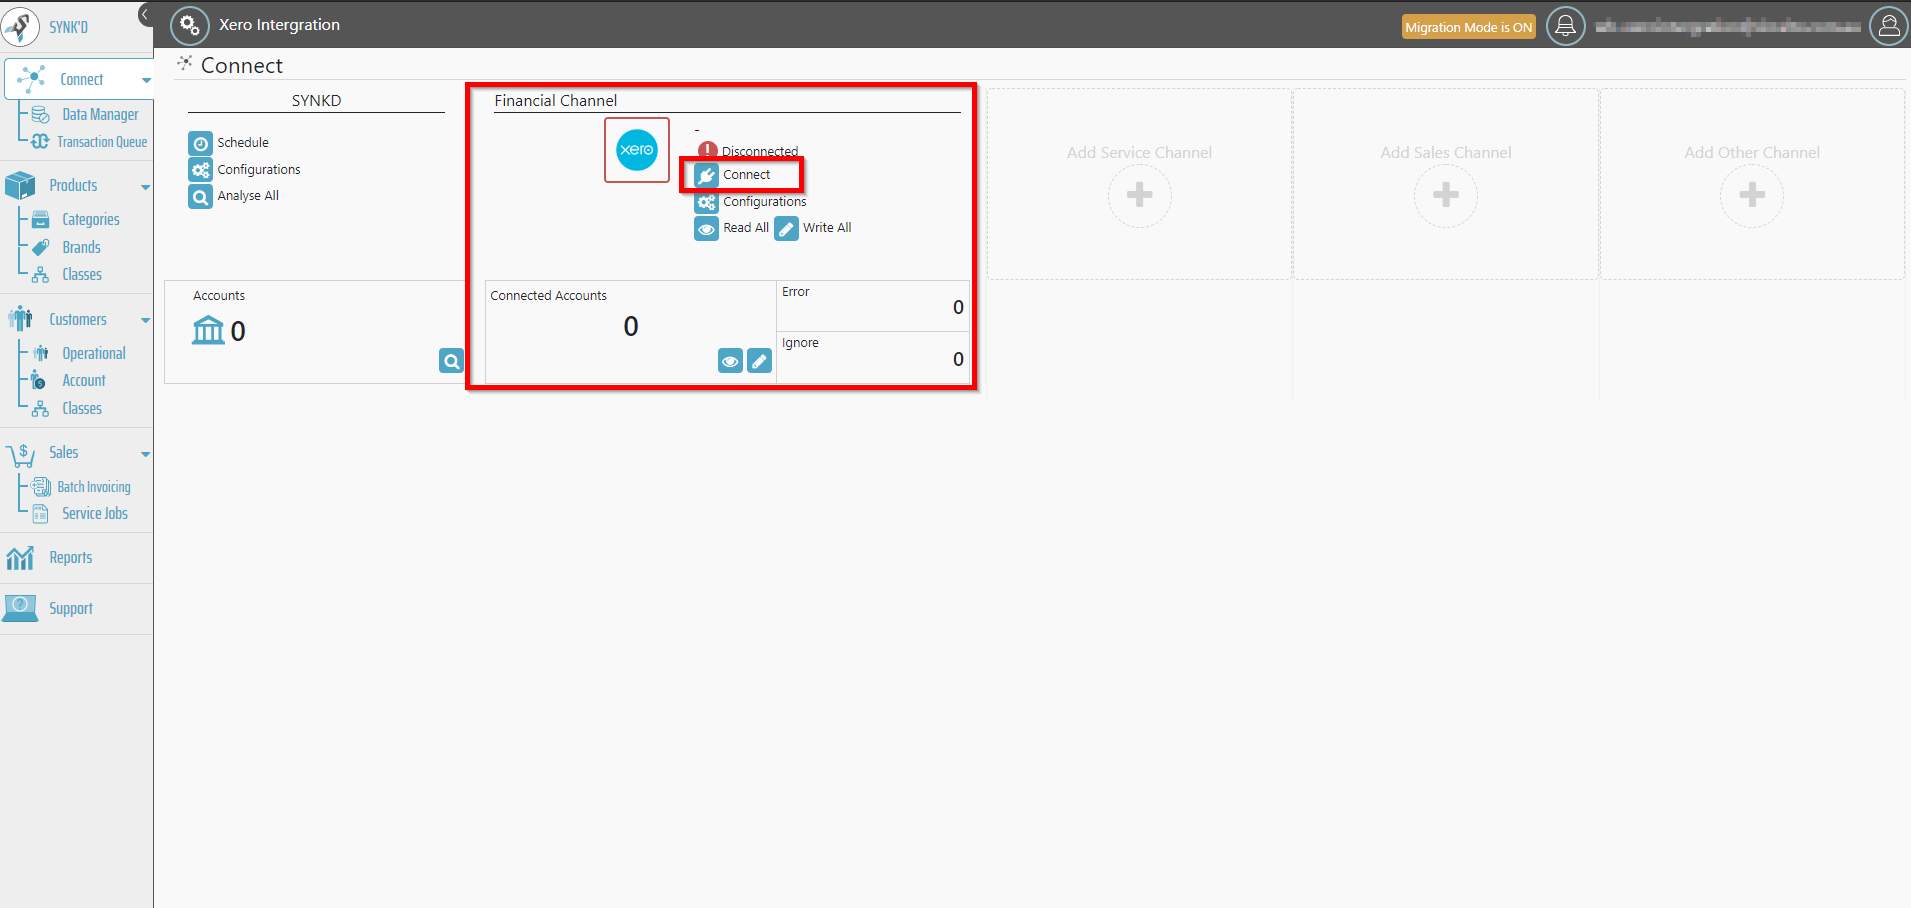Viewport: 1911px width, 908px height.
Task: Collapse the Products menu arrow
Action: point(146,187)
